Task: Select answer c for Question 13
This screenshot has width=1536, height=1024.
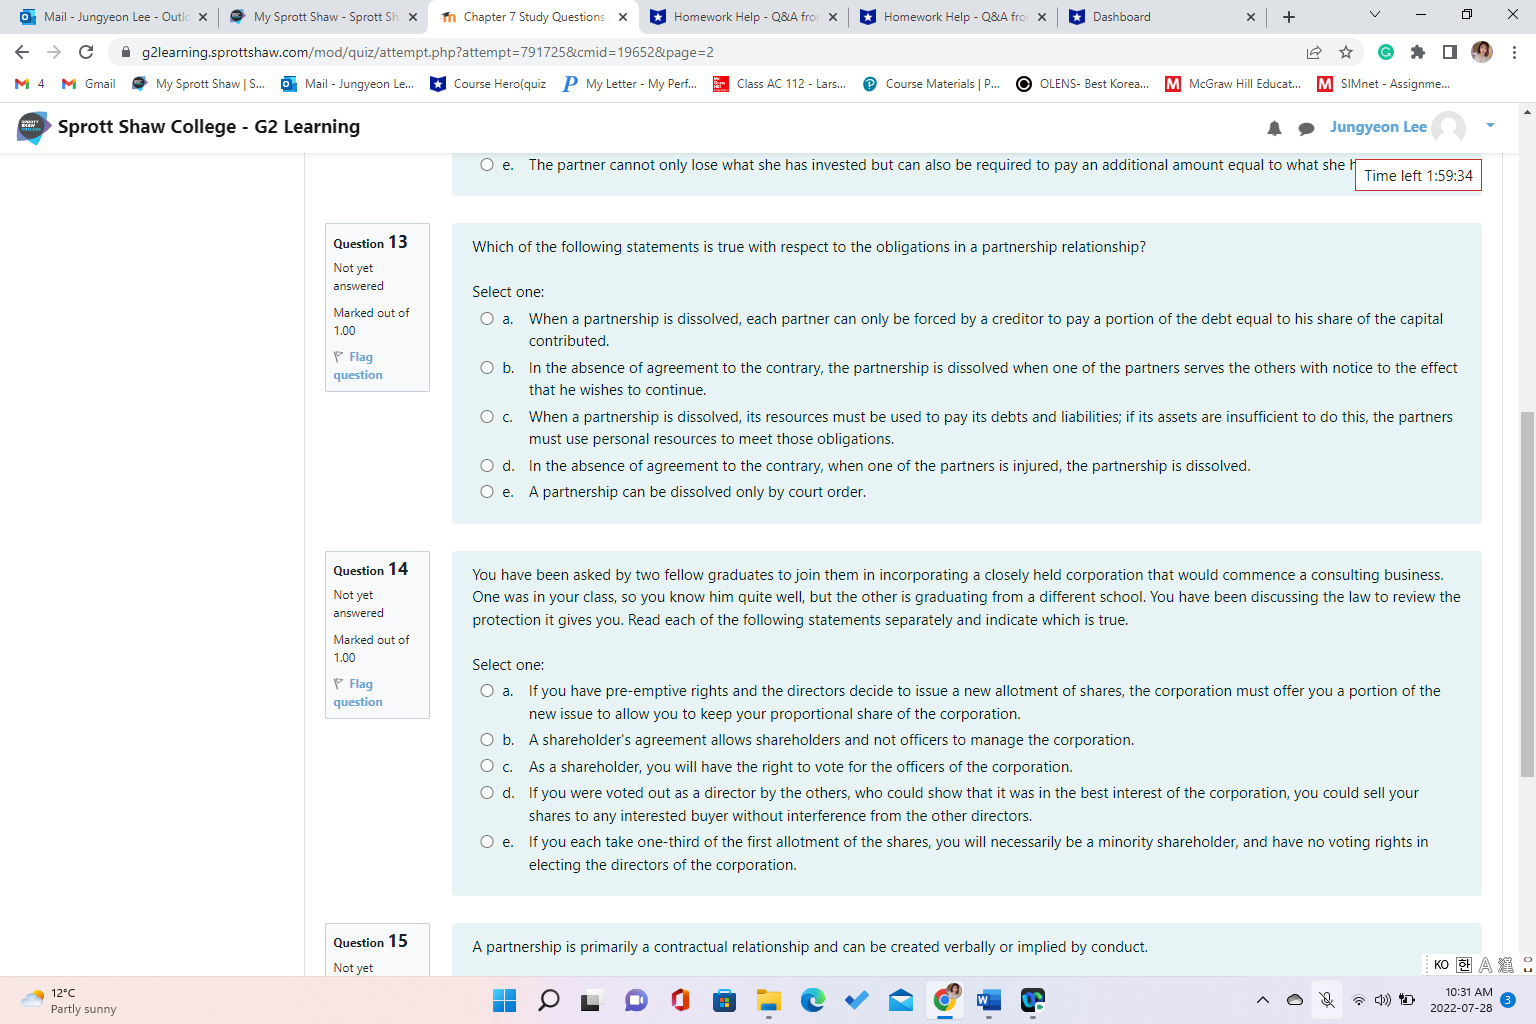Action: (486, 416)
